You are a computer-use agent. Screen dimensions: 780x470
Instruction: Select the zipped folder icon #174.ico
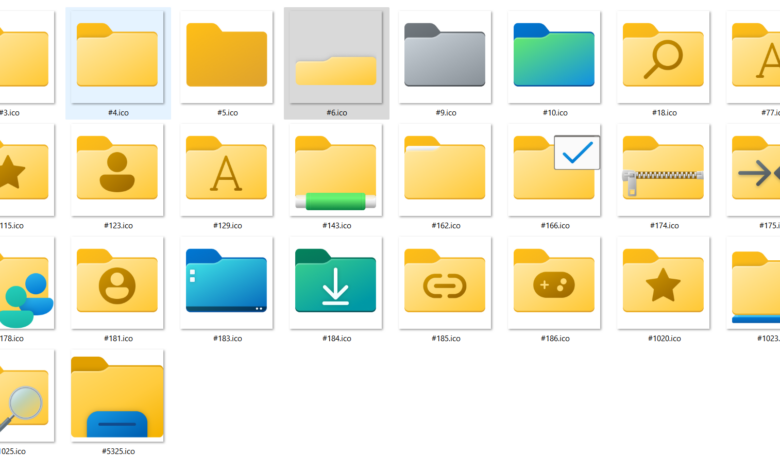[664, 170]
